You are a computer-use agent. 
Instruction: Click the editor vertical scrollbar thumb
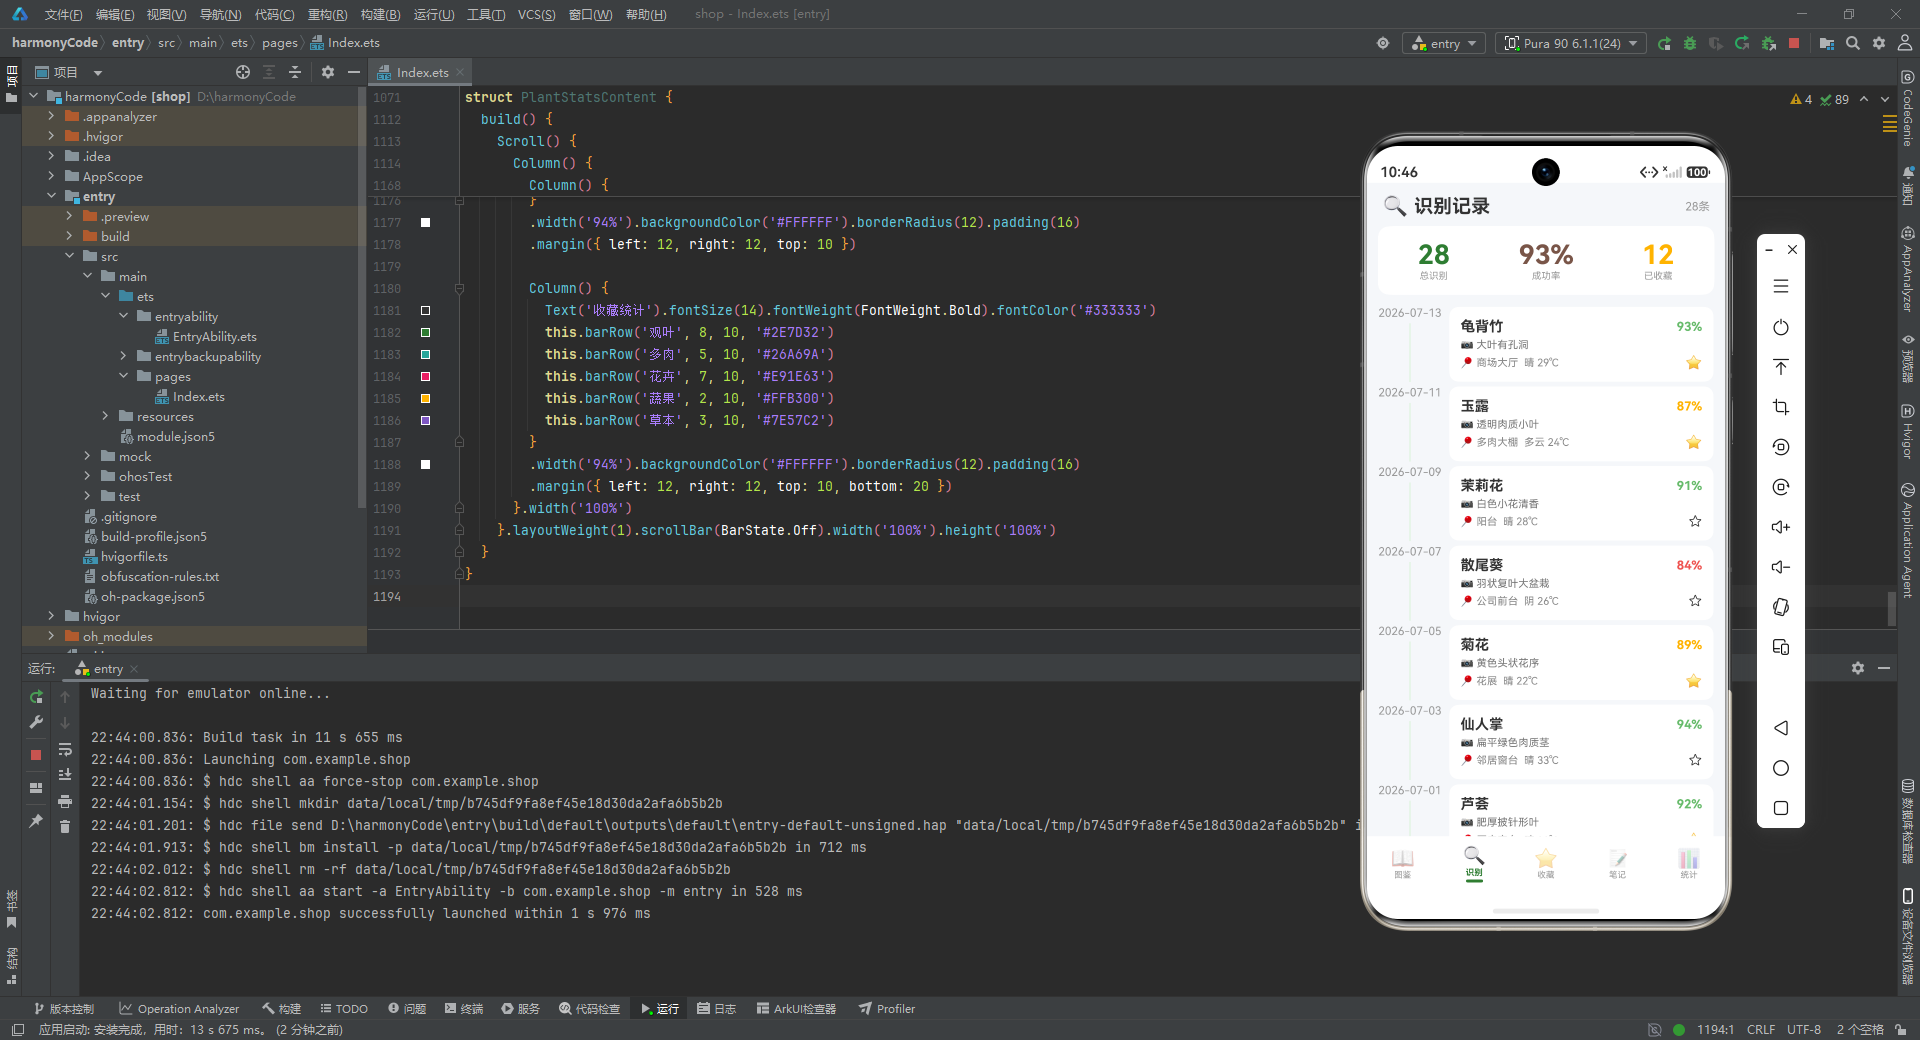tap(1892, 607)
